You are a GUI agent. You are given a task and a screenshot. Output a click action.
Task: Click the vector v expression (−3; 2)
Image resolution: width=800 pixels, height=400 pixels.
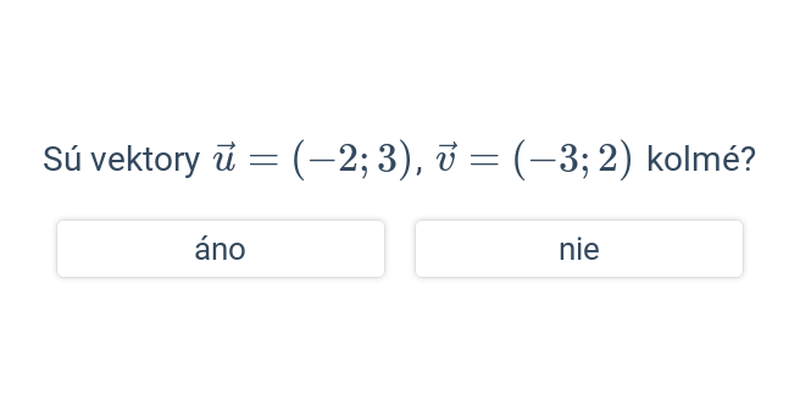tap(573, 160)
